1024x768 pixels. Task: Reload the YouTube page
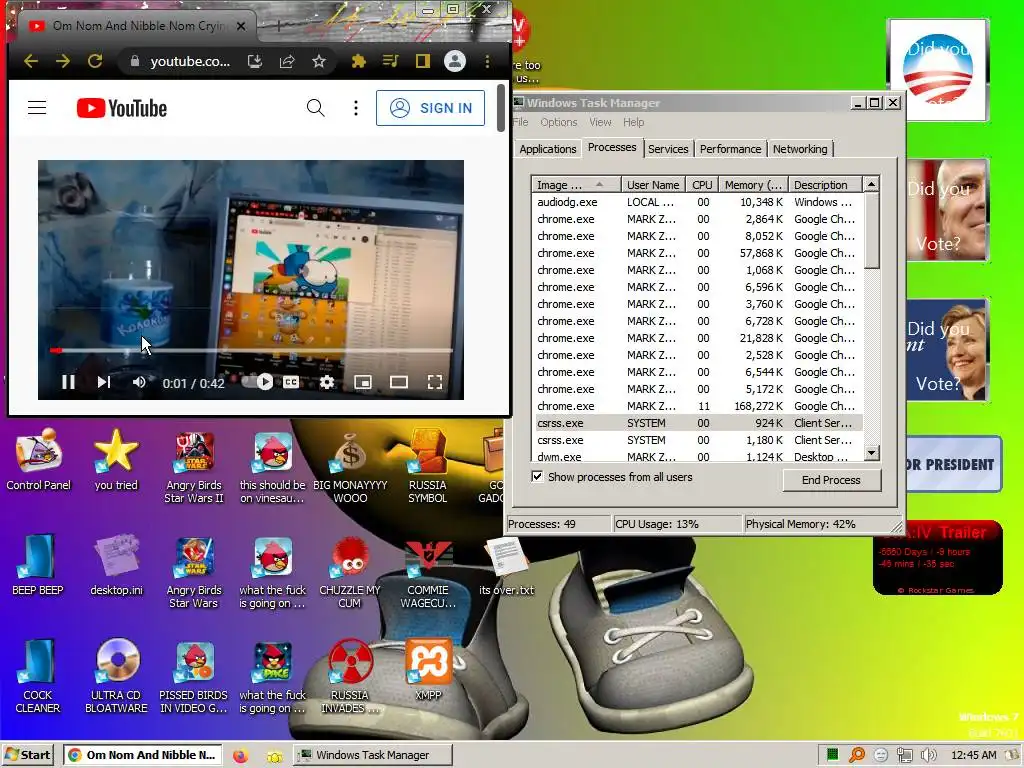(x=95, y=61)
